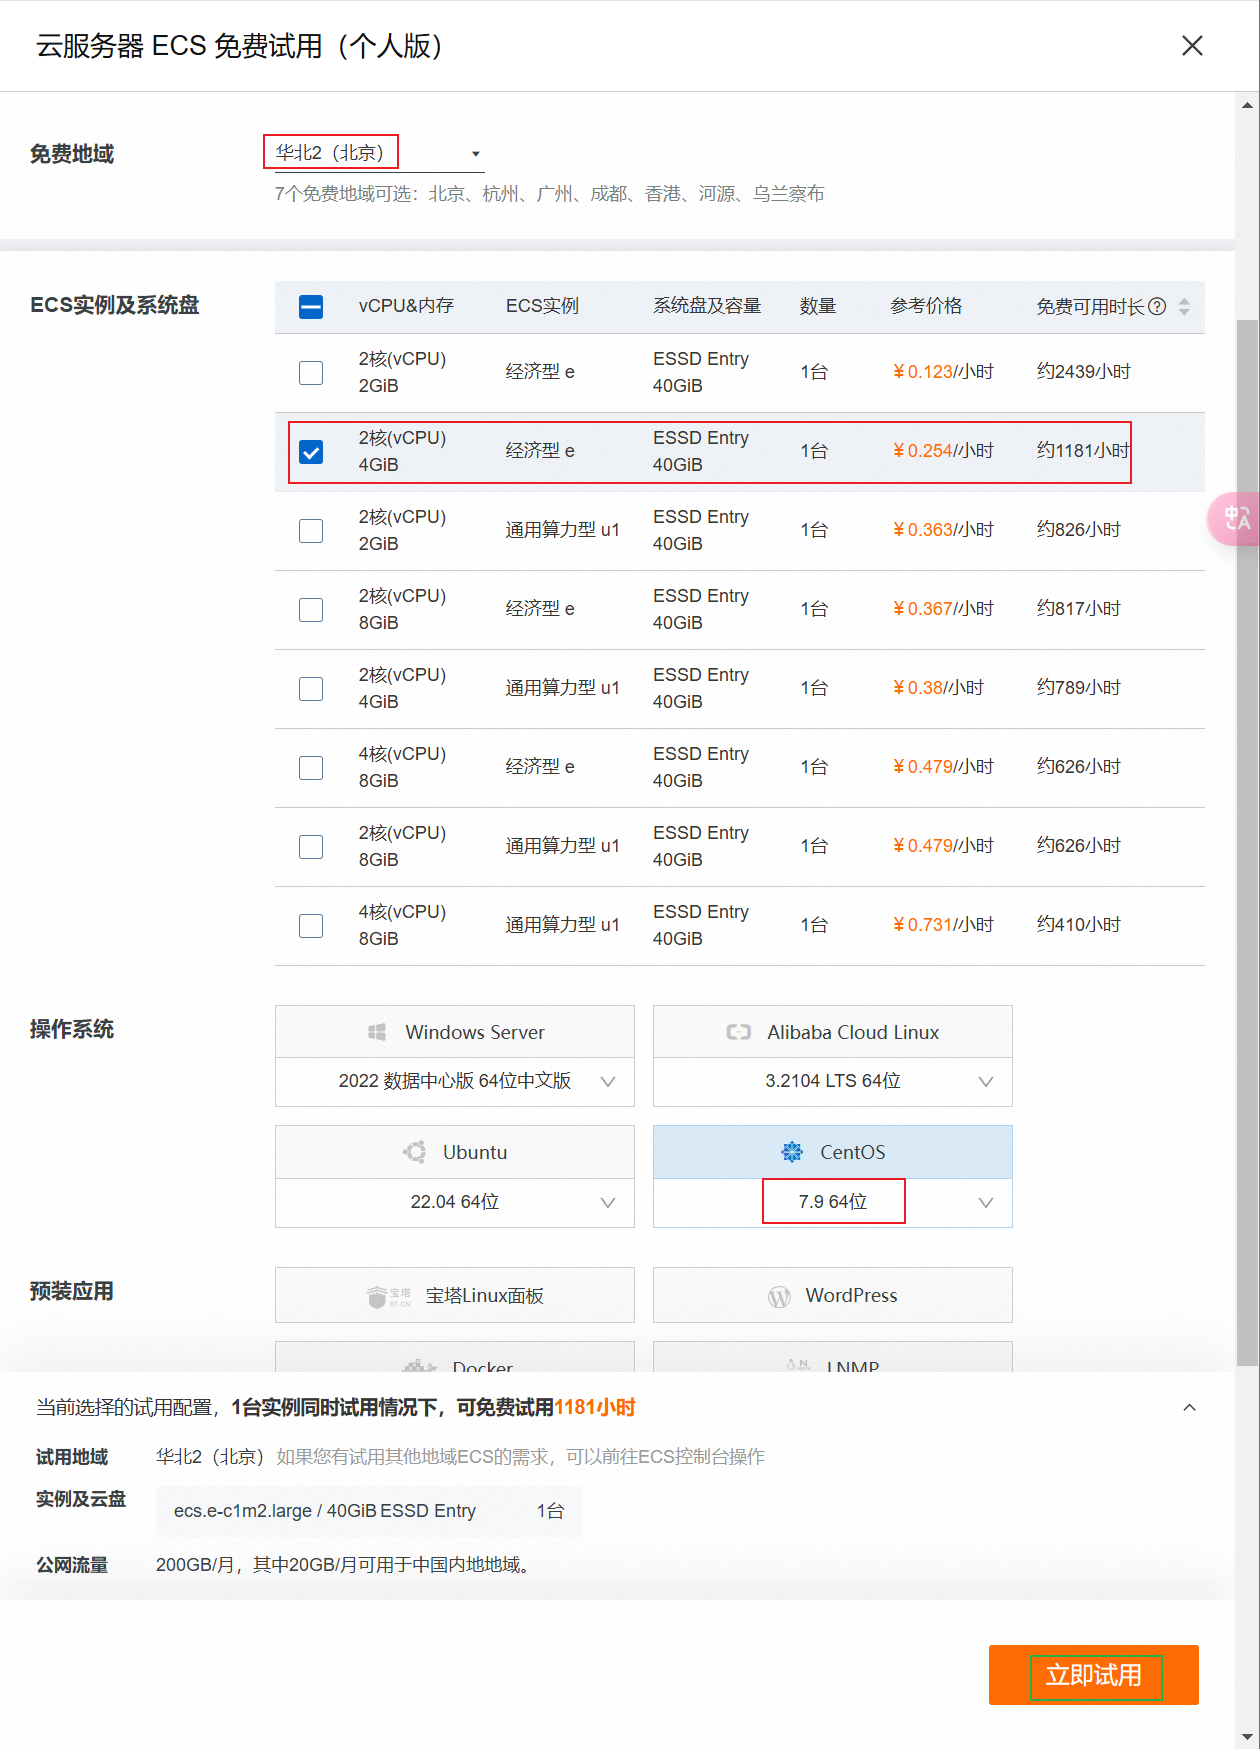
Task: Expand the Ubuntu 22.04 version dropdown
Action: (x=455, y=1202)
